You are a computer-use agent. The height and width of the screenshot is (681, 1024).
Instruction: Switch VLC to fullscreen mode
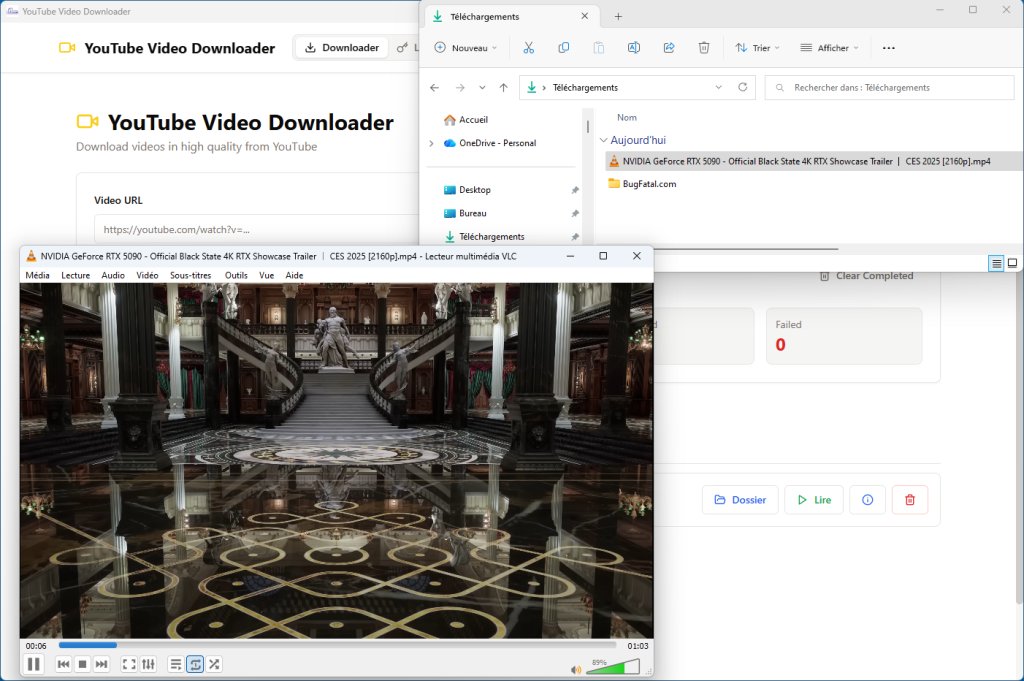[x=128, y=663]
